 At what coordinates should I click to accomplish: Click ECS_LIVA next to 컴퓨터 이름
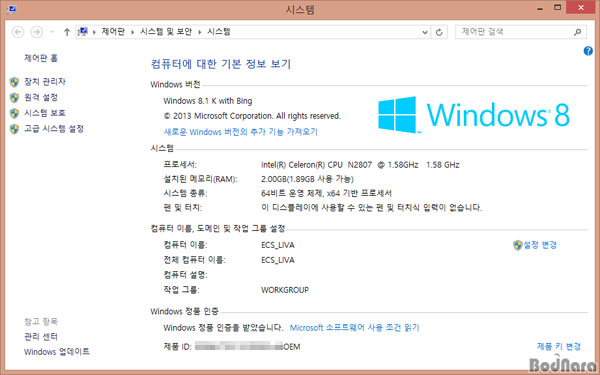(278, 245)
